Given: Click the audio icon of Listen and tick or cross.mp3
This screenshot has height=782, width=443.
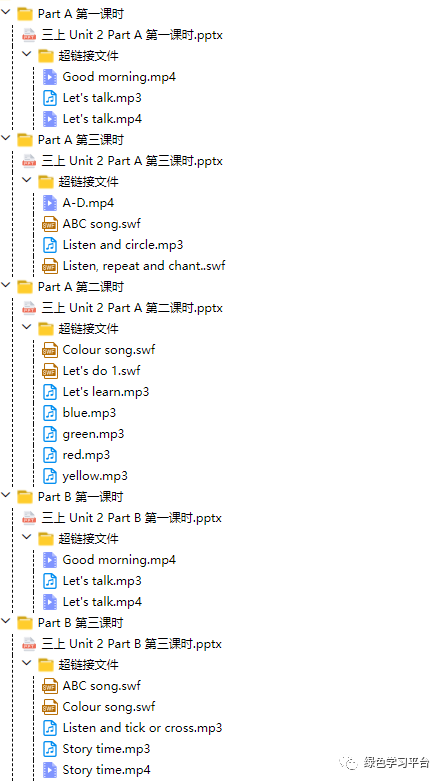Looking at the screenshot, I should coord(50,728).
